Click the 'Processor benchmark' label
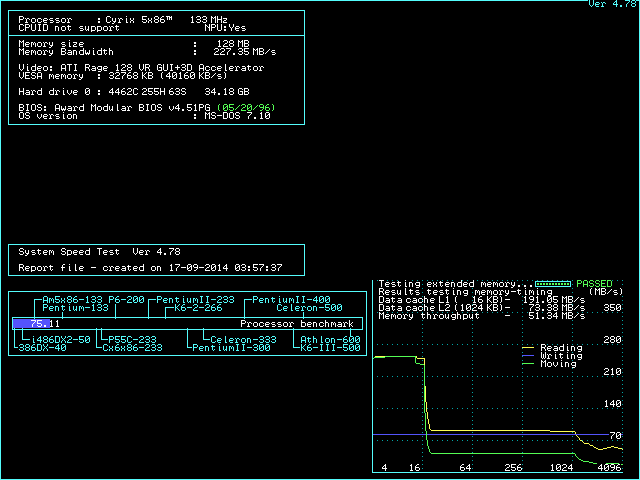The width and height of the screenshot is (640, 480). click(x=297, y=324)
